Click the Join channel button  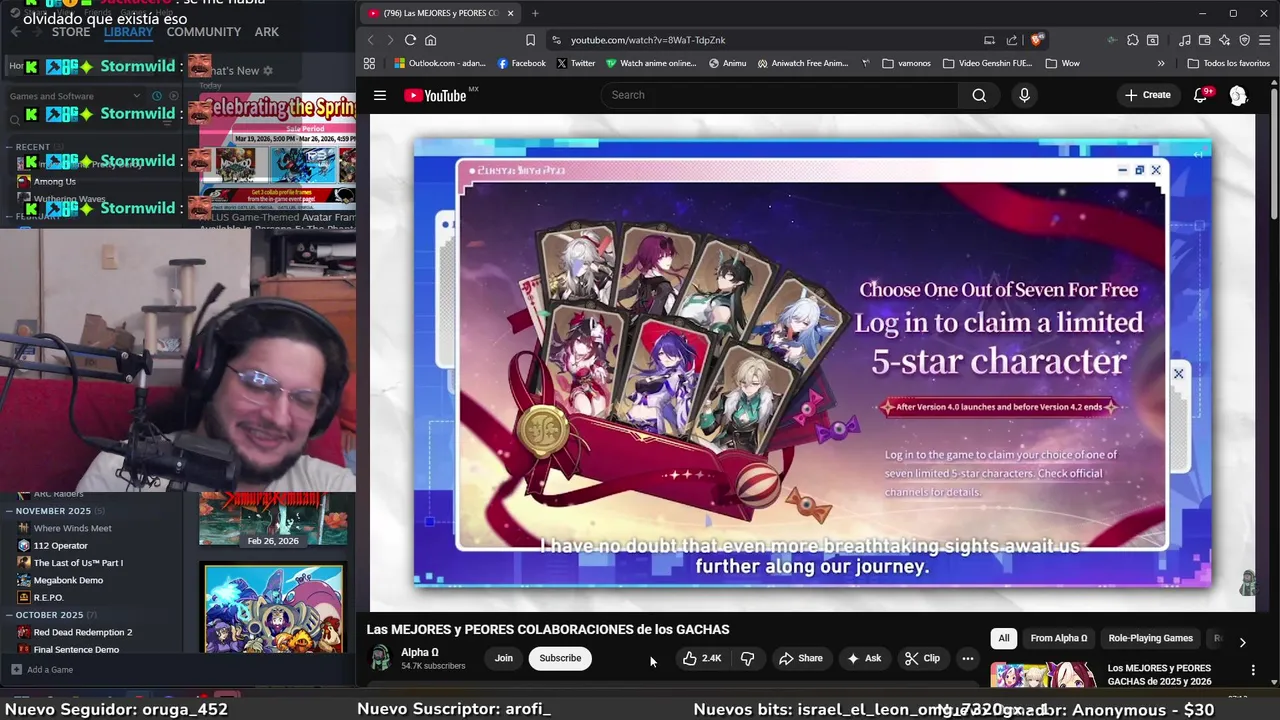click(503, 658)
